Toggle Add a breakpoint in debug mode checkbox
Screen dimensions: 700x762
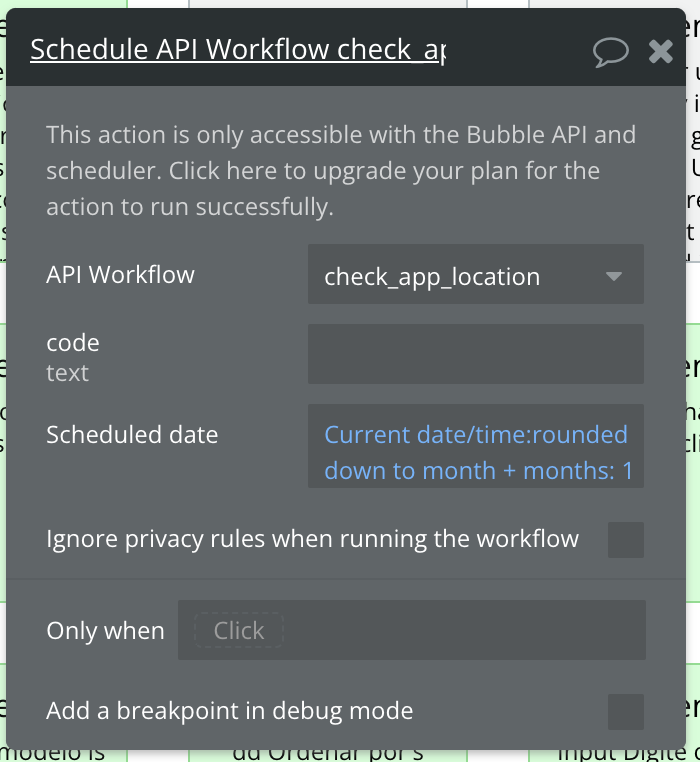pos(626,711)
